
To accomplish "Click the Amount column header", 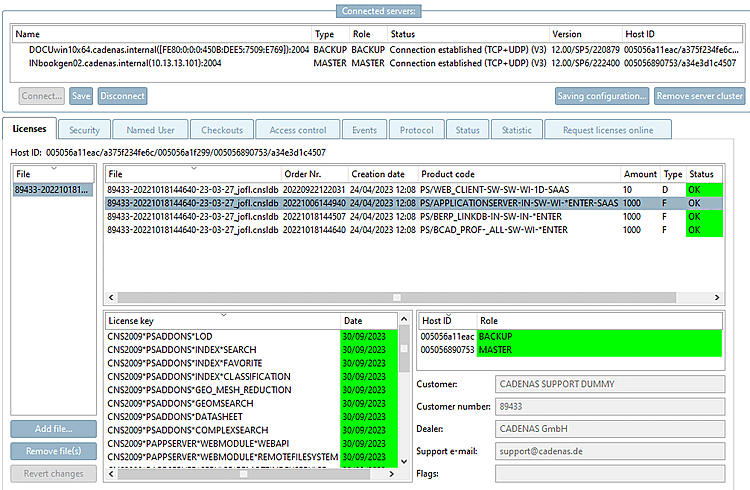I will pyautogui.click(x=640, y=174).
